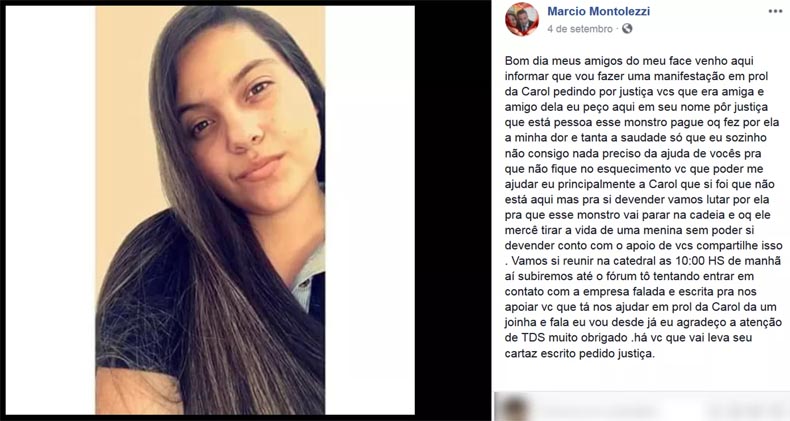Click the blurred commenter avatar at bottom
This screenshot has width=790, height=421.
pyautogui.click(x=515, y=407)
